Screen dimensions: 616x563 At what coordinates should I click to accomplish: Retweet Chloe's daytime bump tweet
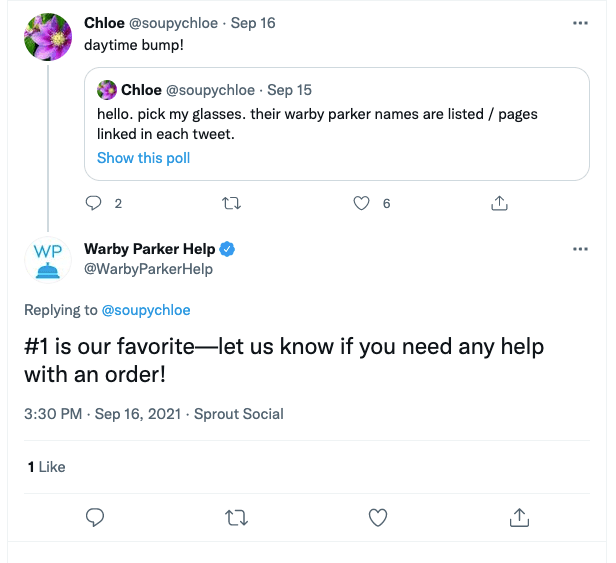(231, 203)
